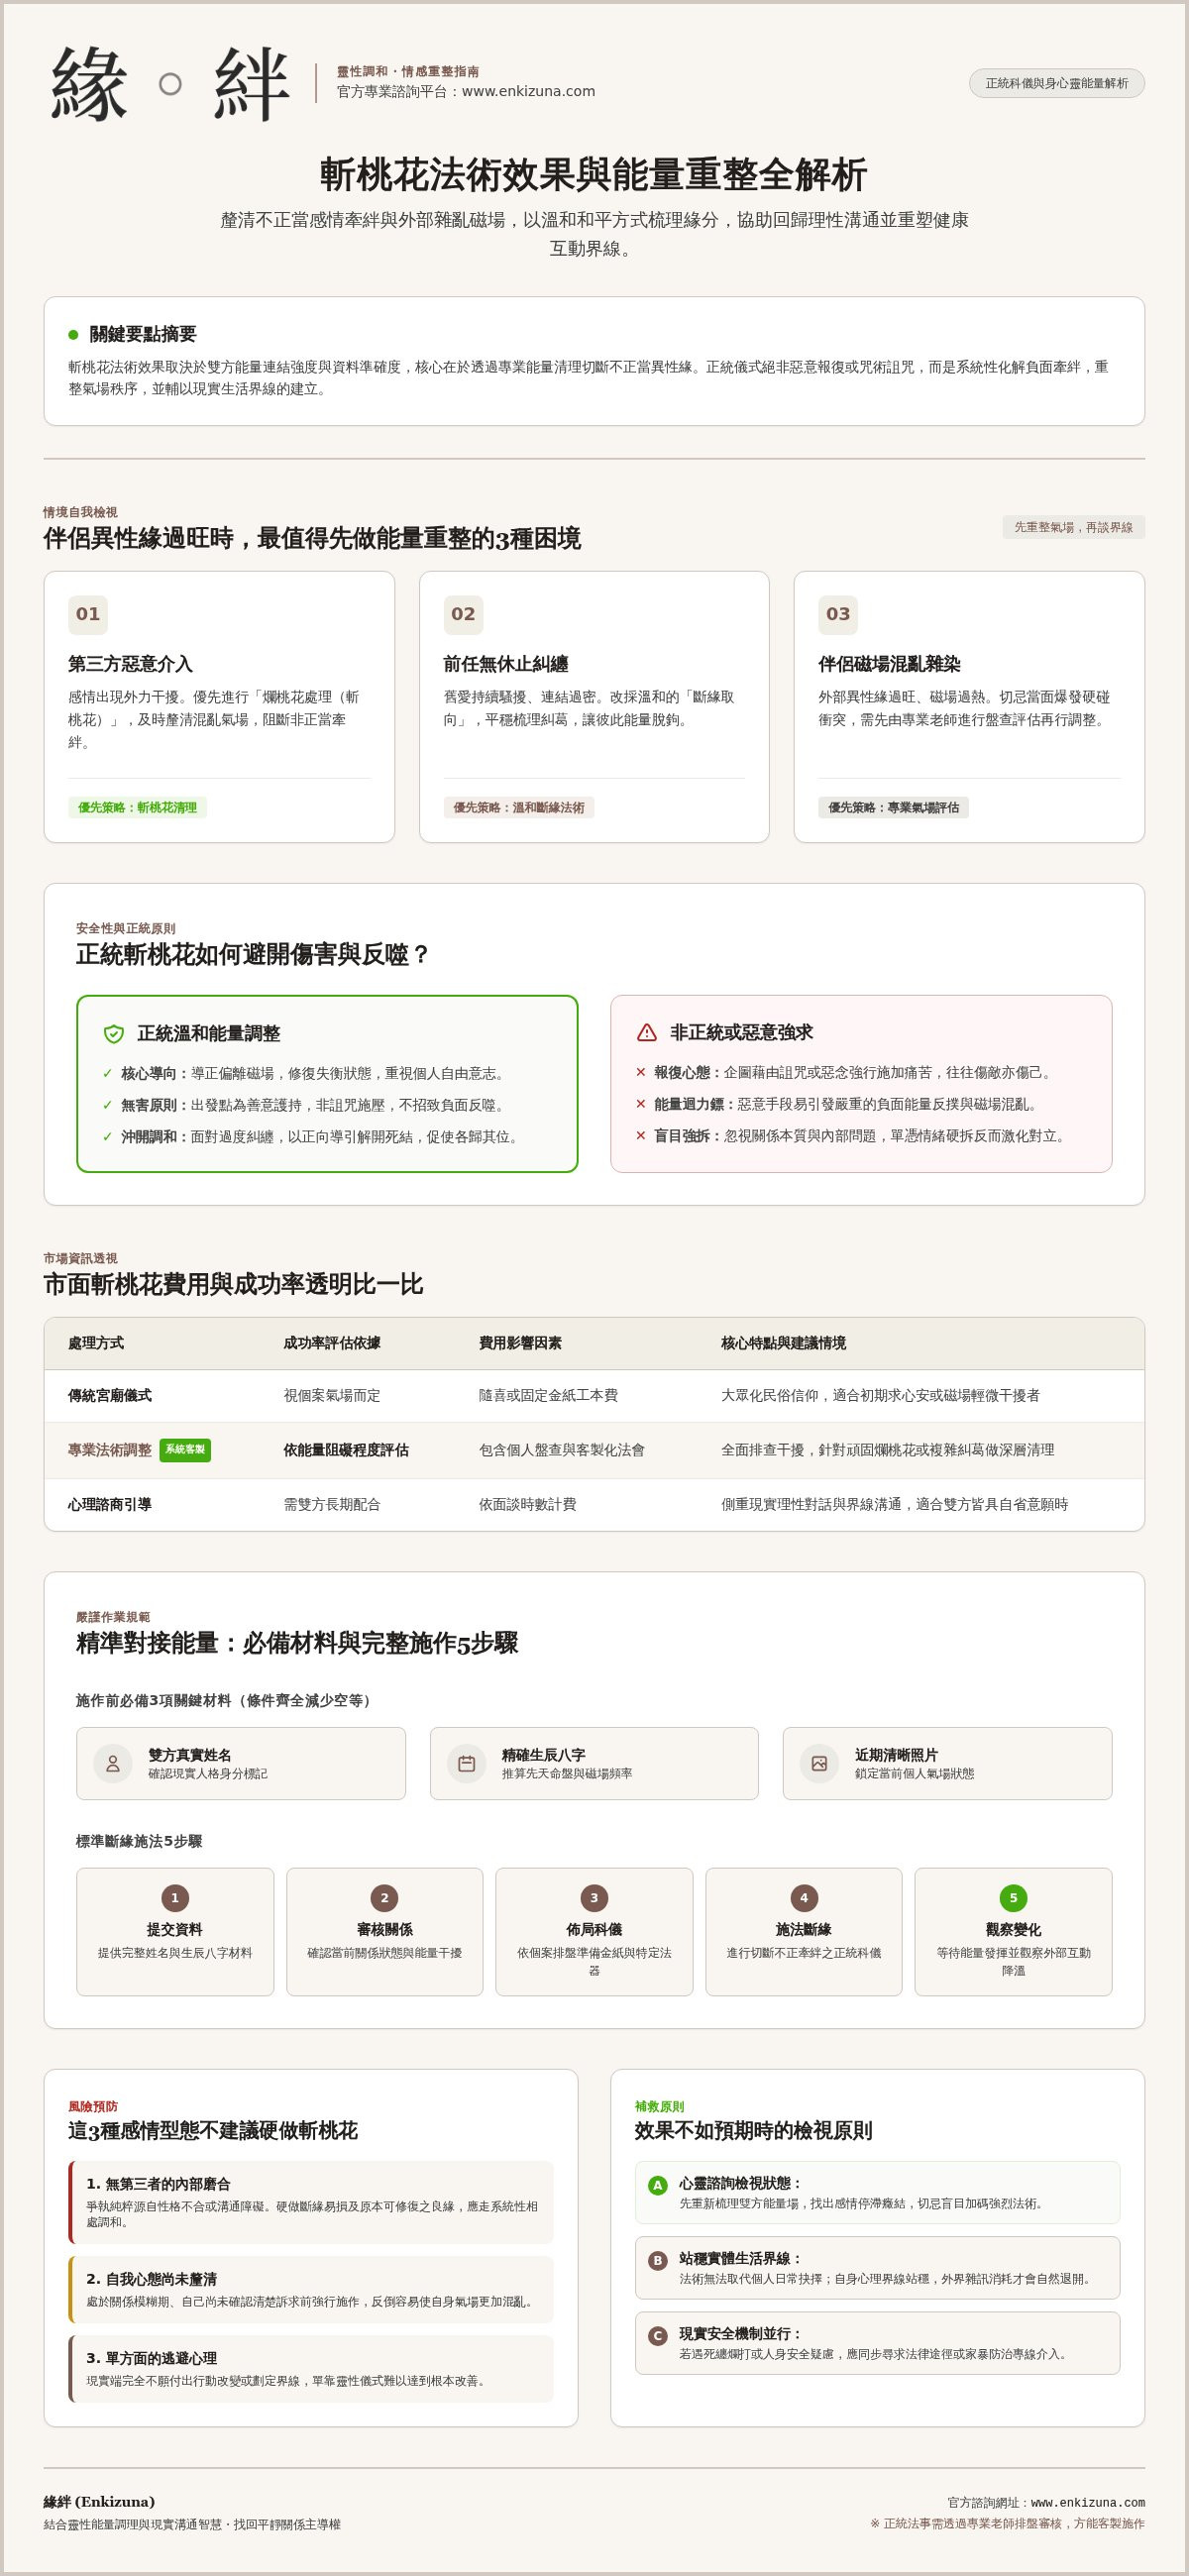Screen dimensions: 1189x2576
Task: Click the 優先策略：專業氣場評估 tag
Action: [x=893, y=807]
